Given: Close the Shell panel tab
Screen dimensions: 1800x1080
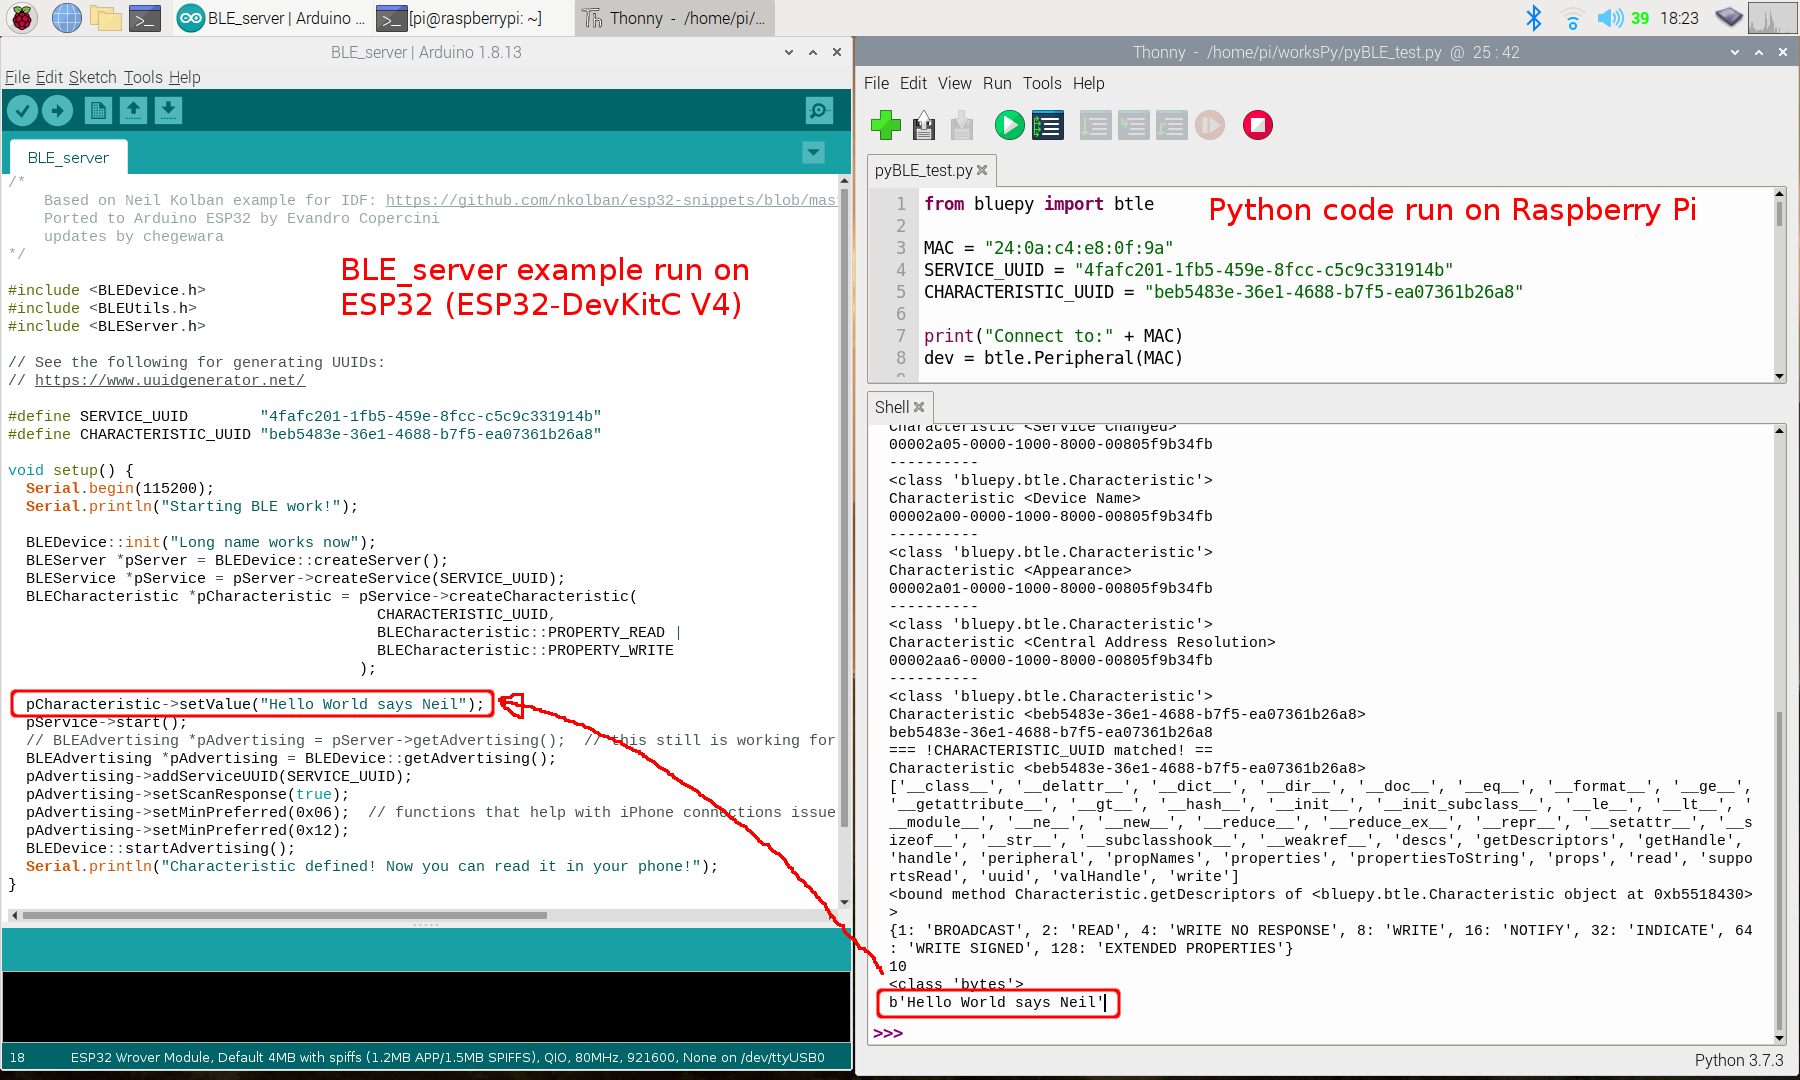Looking at the screenshot, I should [x=919, y=407].
